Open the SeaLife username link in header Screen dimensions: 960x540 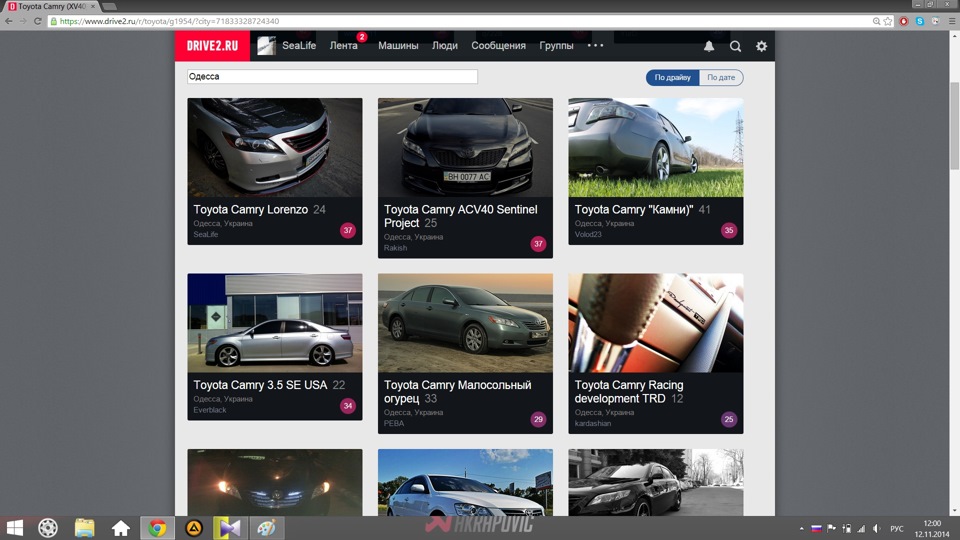299,46
